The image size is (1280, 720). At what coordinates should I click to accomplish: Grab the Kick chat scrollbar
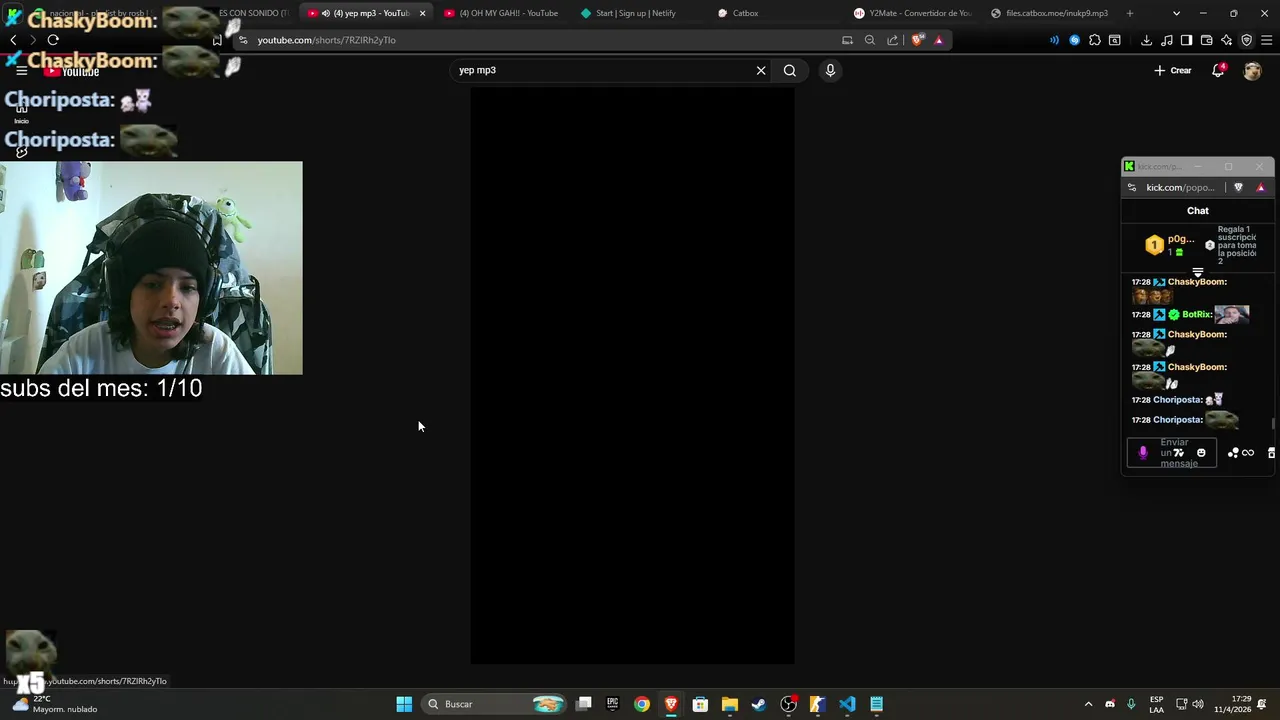pyautogui.click(x=1272, y=424)
